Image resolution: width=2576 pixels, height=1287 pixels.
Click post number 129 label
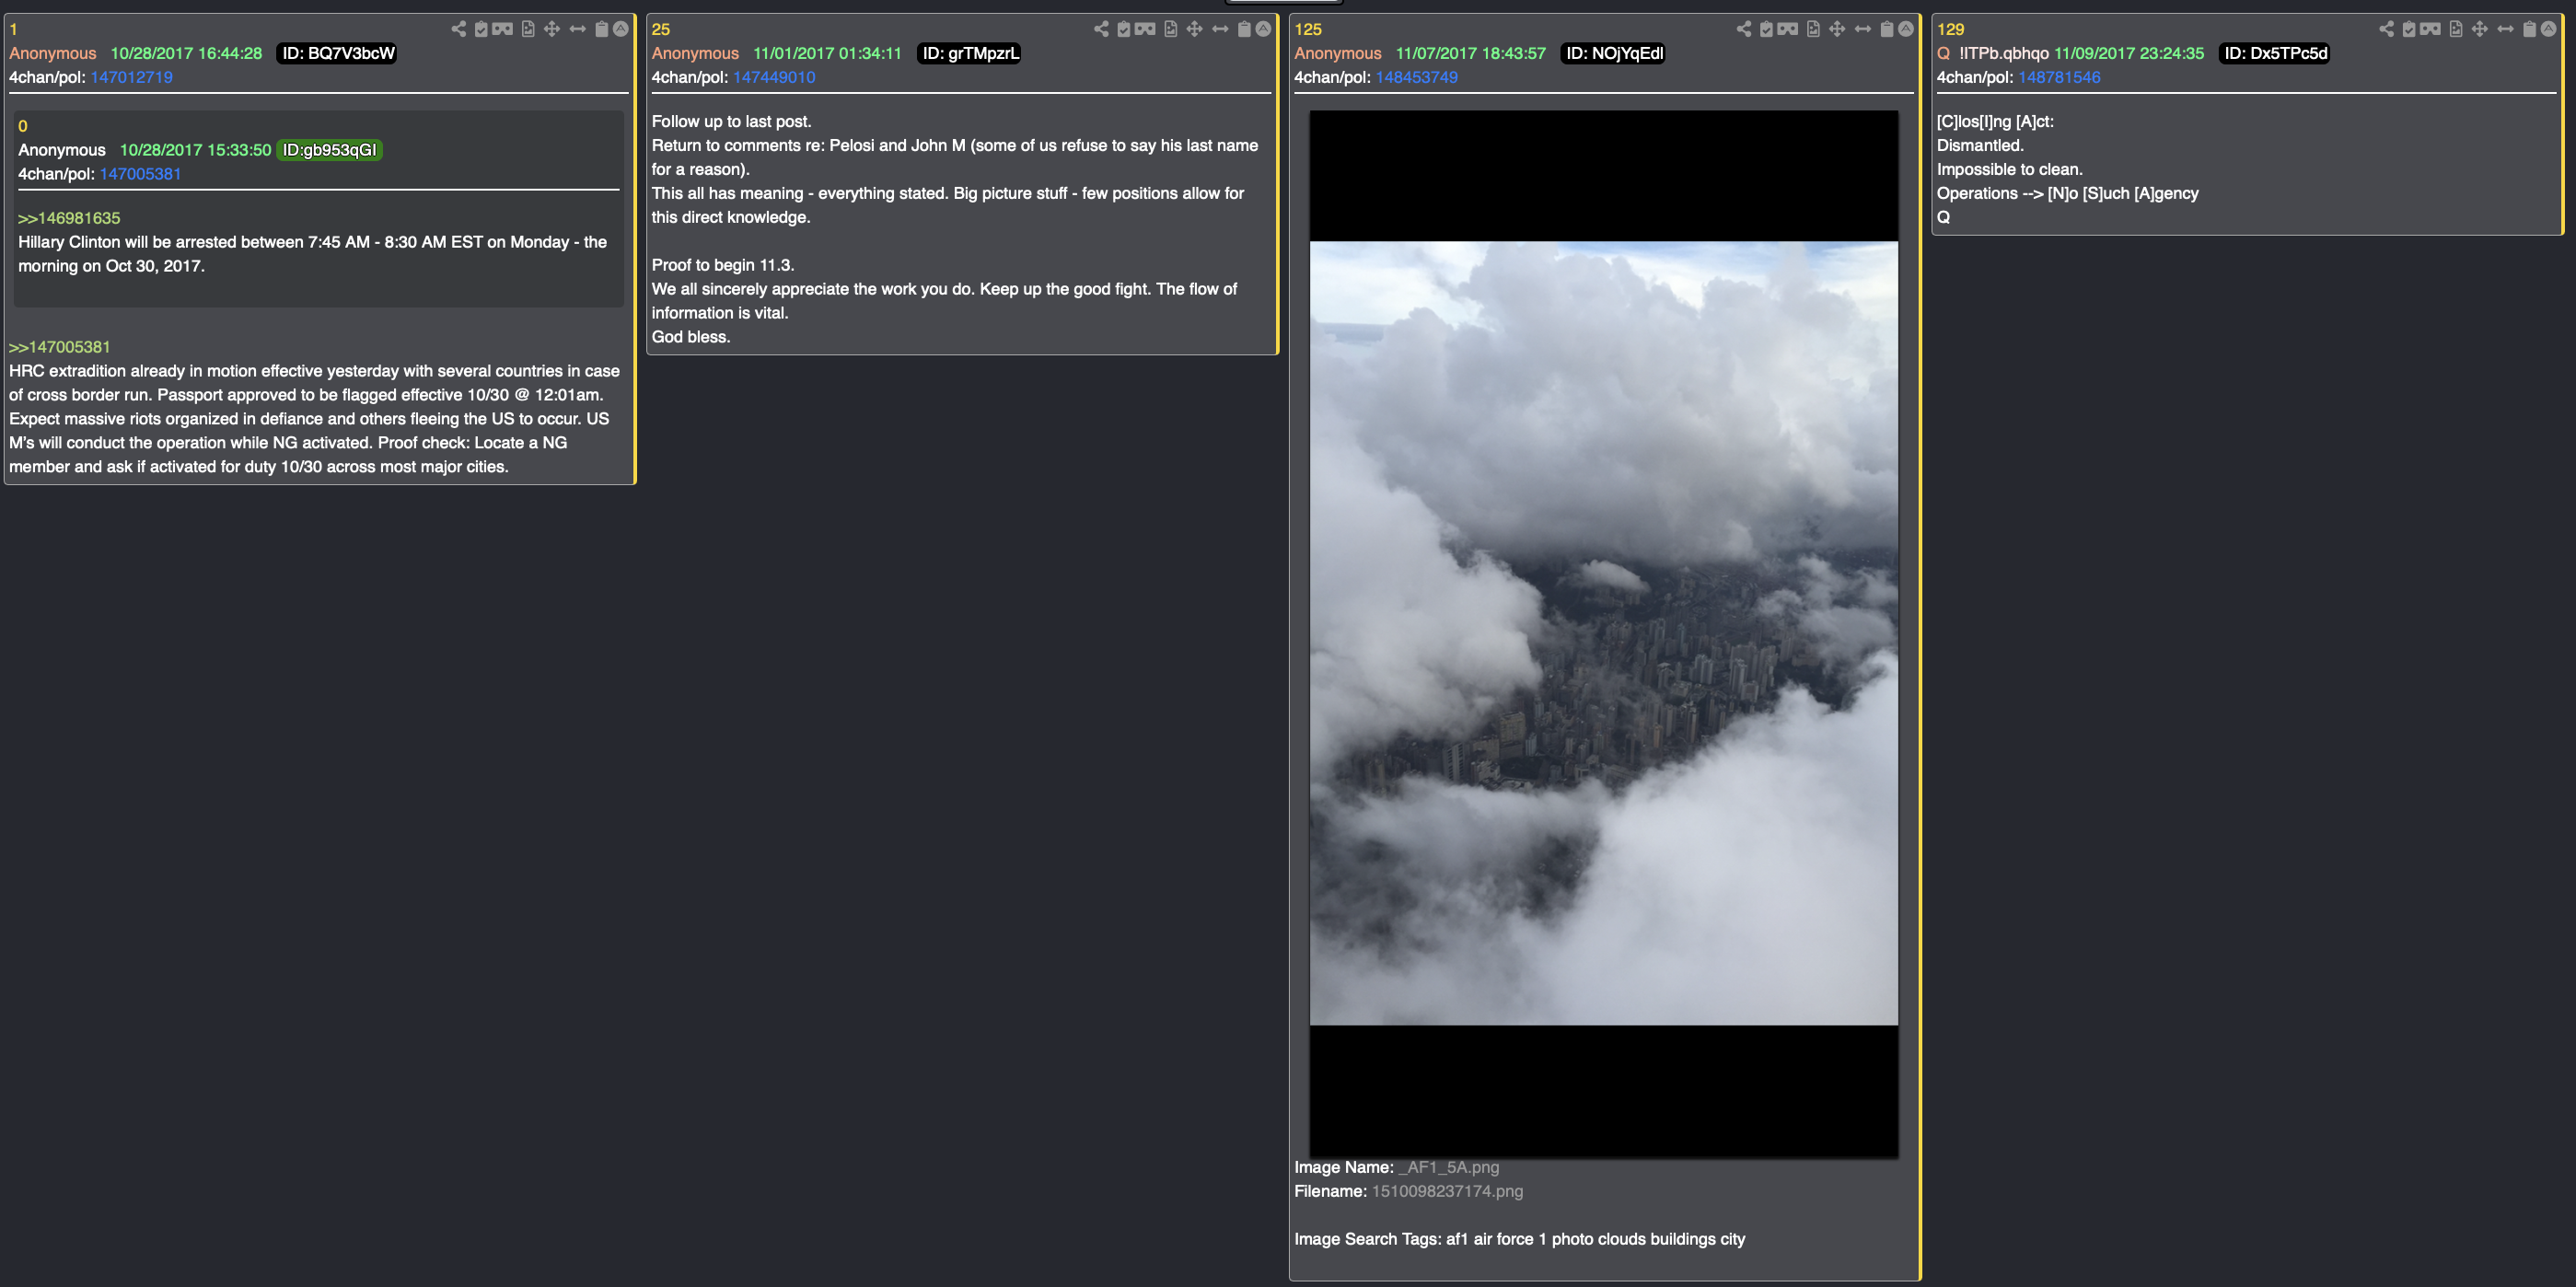(1951, 29)
